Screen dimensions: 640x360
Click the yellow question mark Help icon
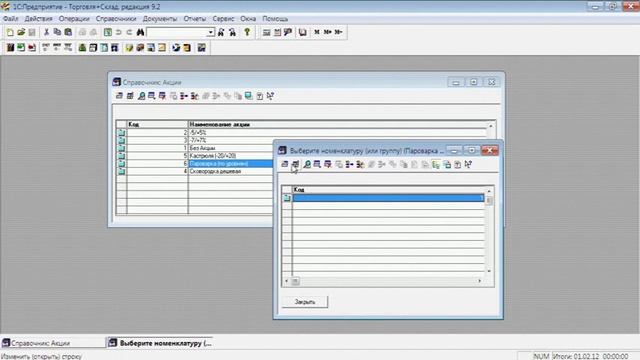[247, 32]
